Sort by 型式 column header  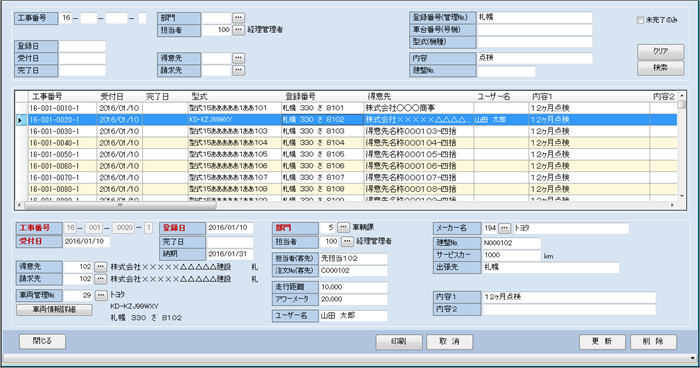coord(235,96)
